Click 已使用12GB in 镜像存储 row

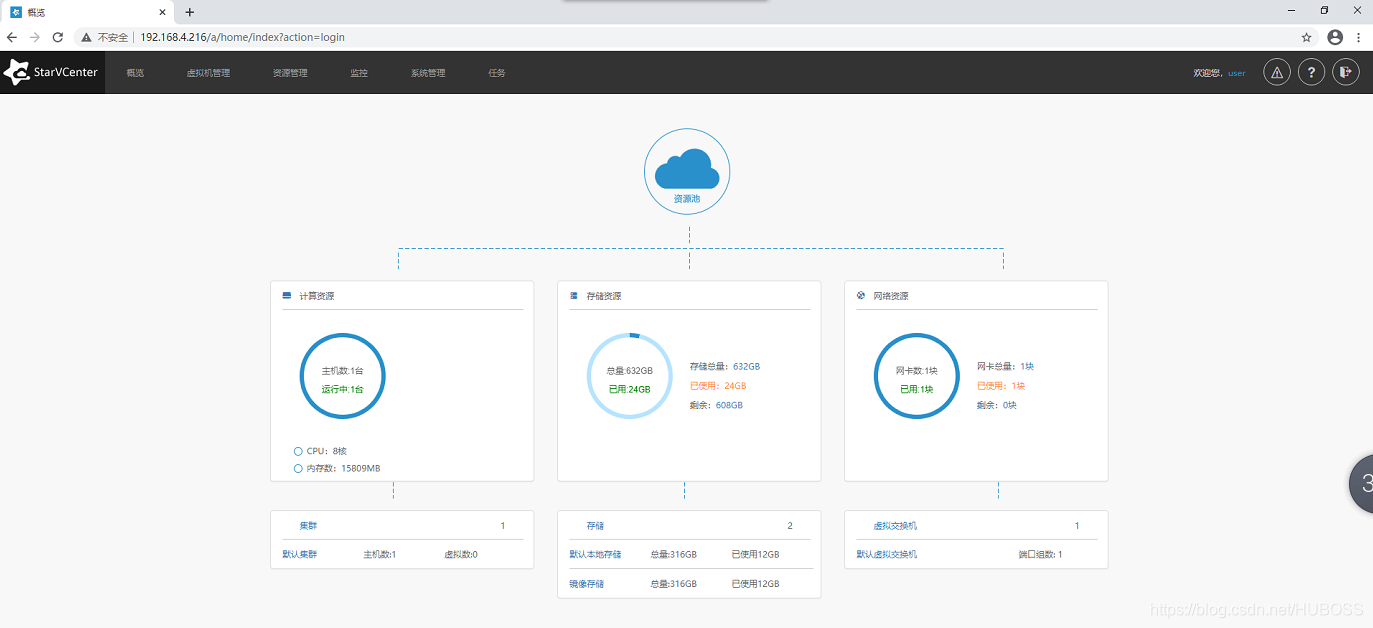point(755,583)
